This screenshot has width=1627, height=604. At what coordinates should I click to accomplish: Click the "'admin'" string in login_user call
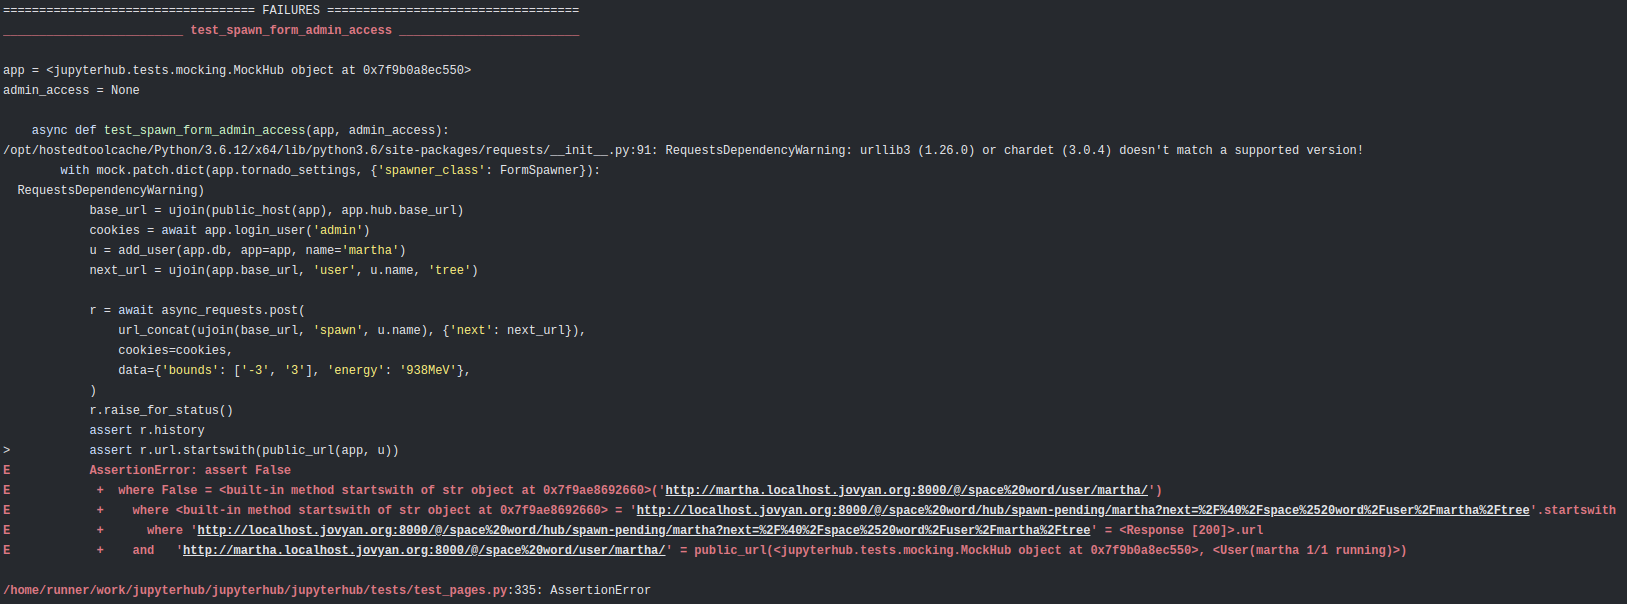click(x=338, y=230)
